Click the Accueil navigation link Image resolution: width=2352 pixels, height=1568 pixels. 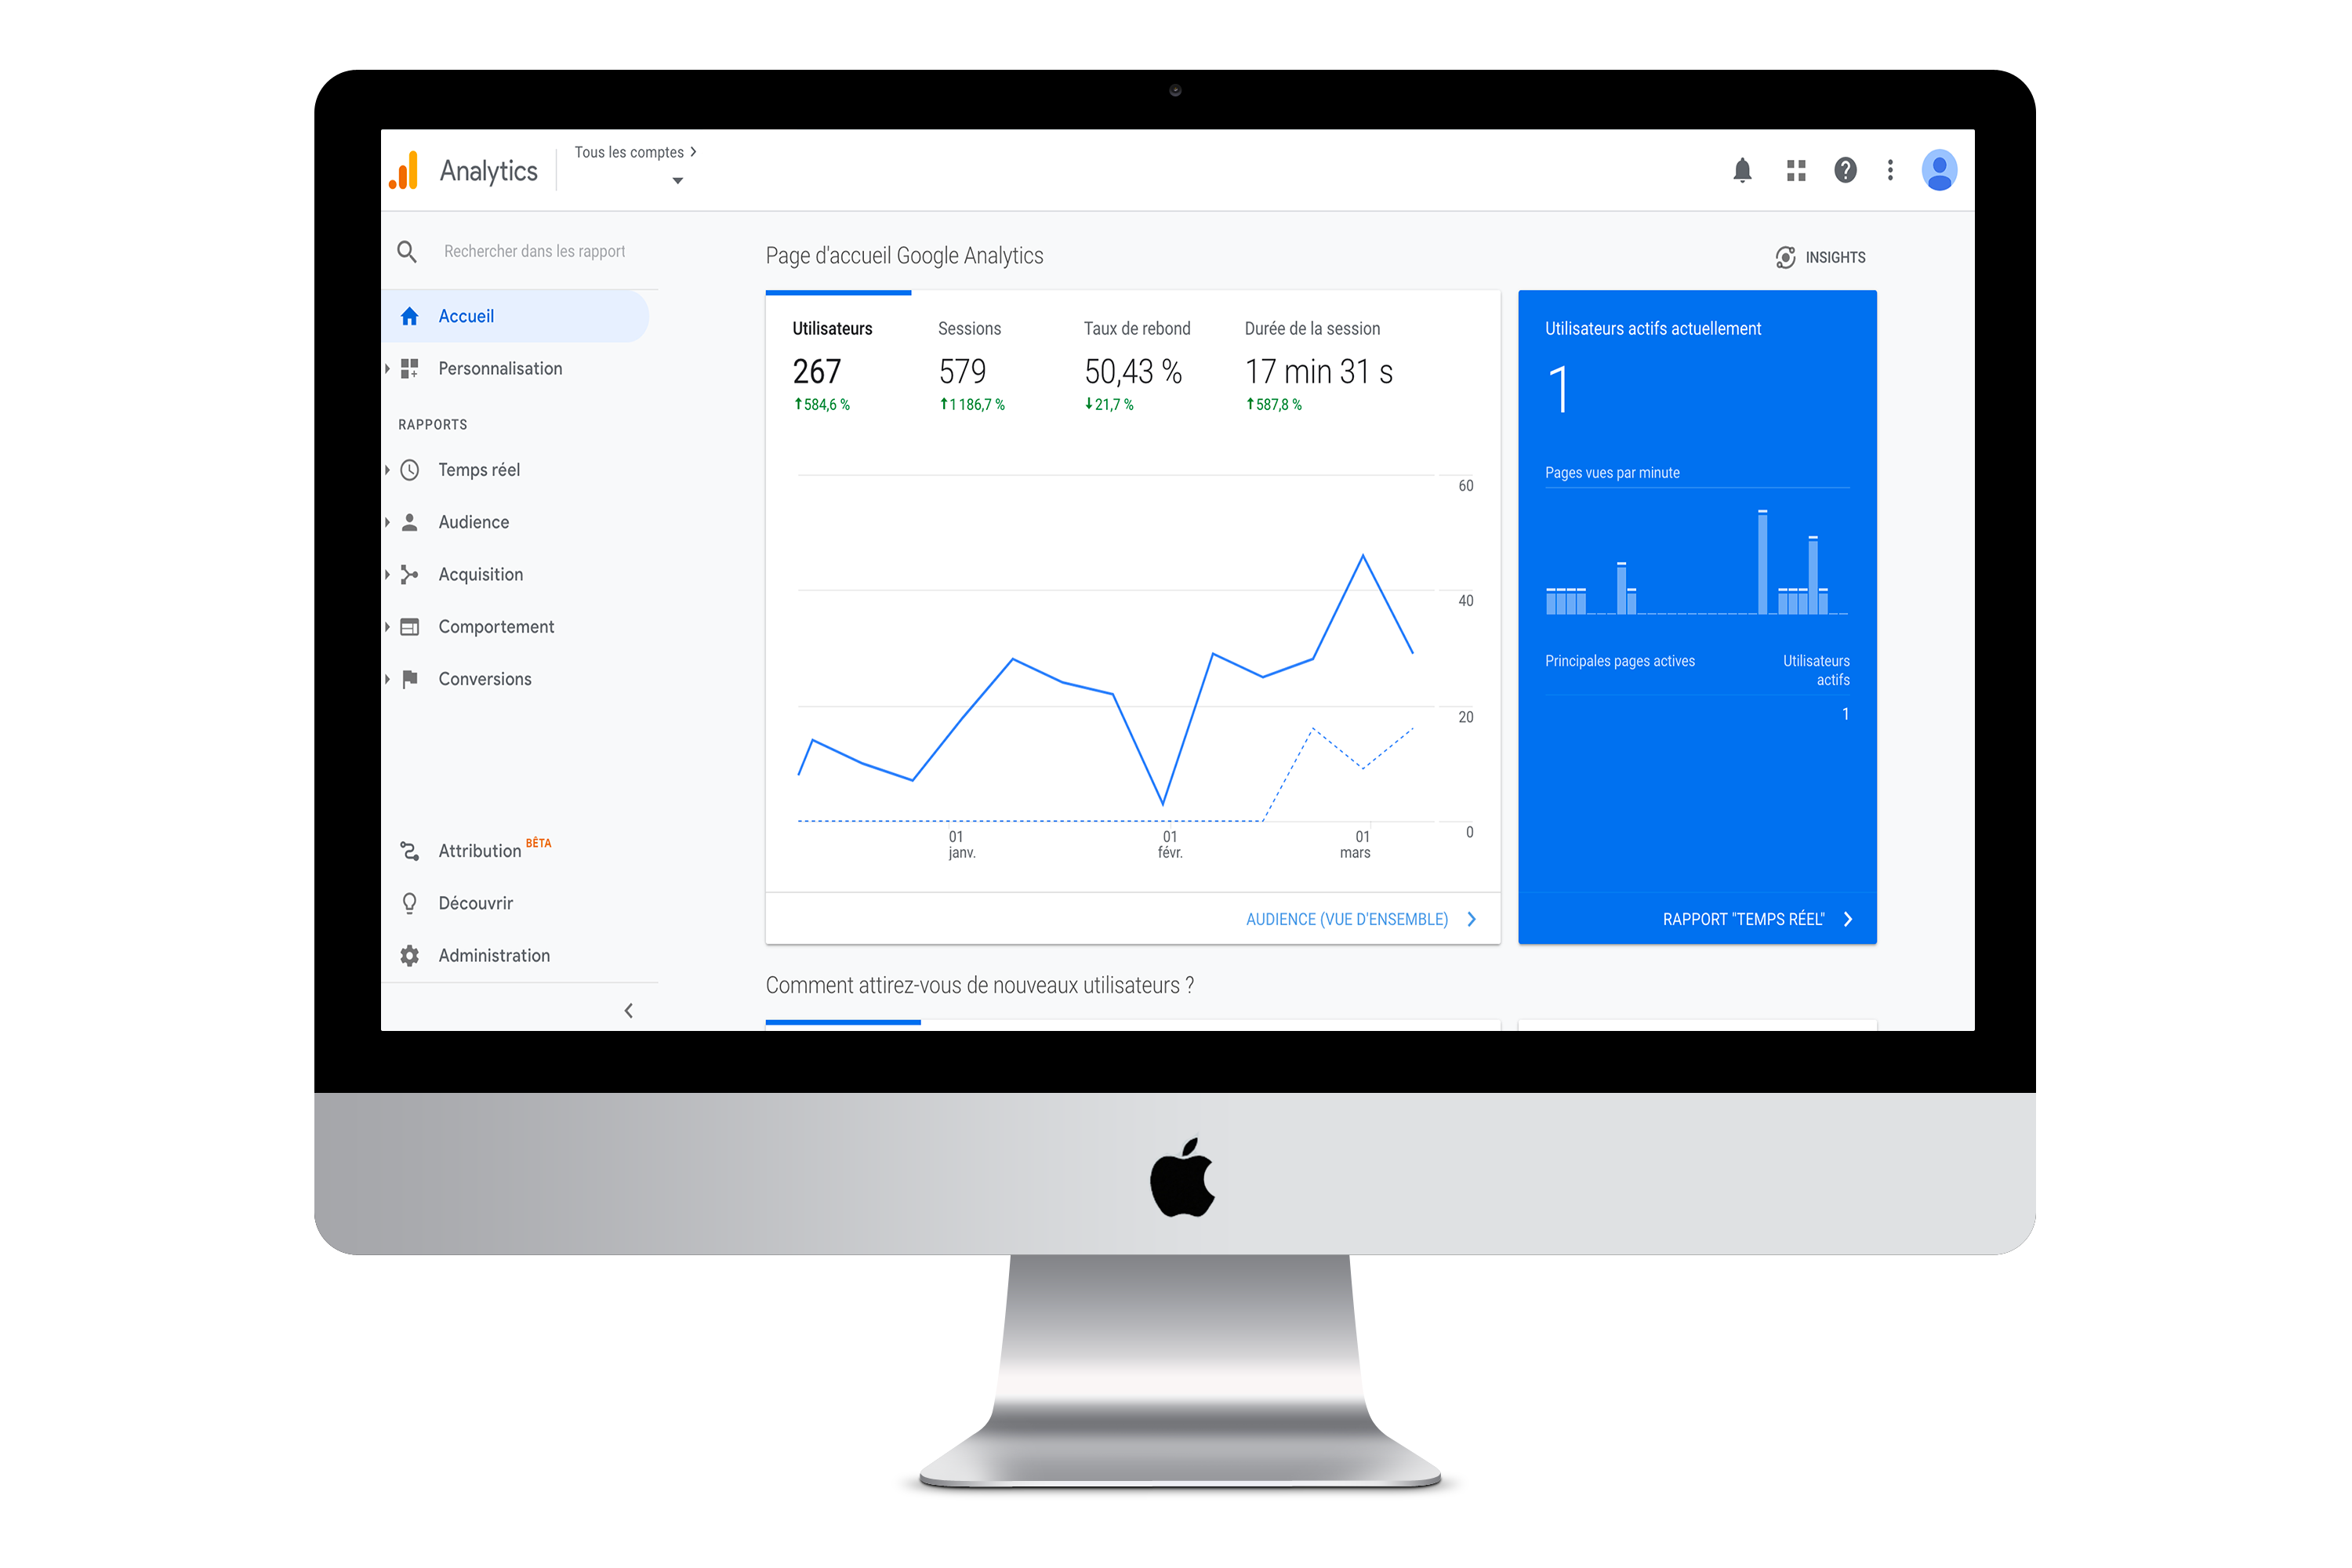pos(464,315)
